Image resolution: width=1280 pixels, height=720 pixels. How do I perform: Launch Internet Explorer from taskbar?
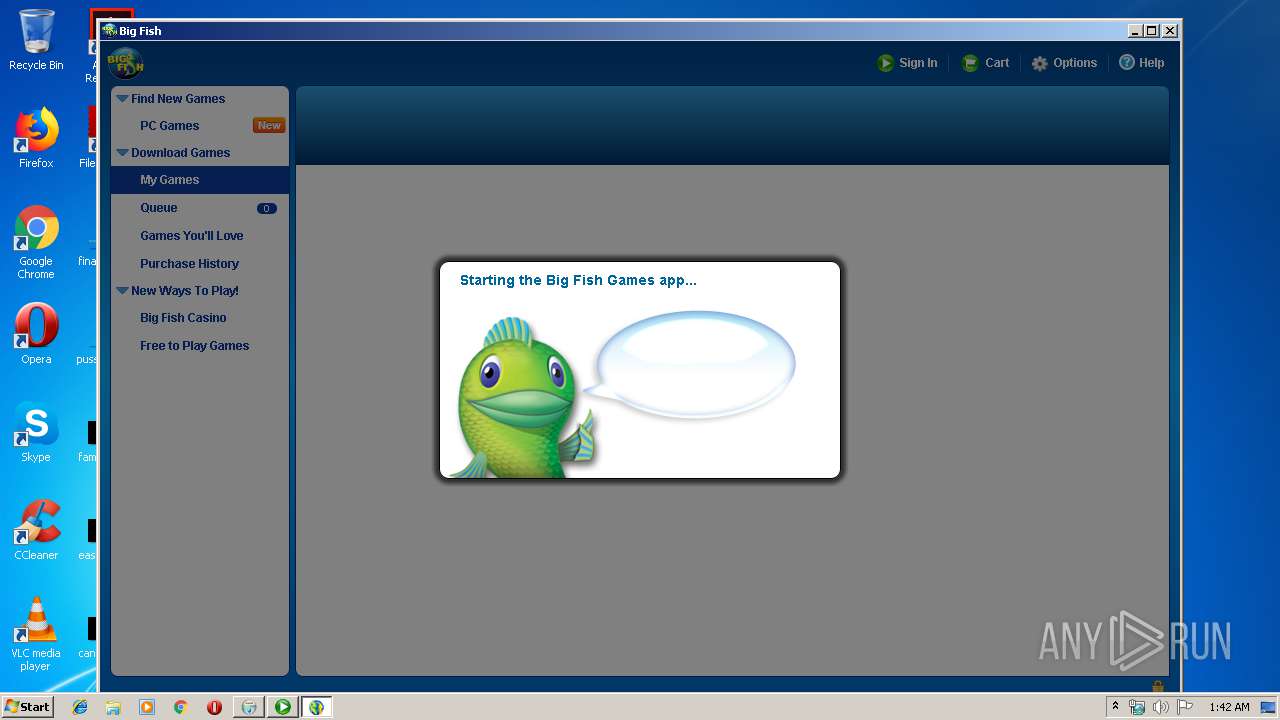coord(80,707)
